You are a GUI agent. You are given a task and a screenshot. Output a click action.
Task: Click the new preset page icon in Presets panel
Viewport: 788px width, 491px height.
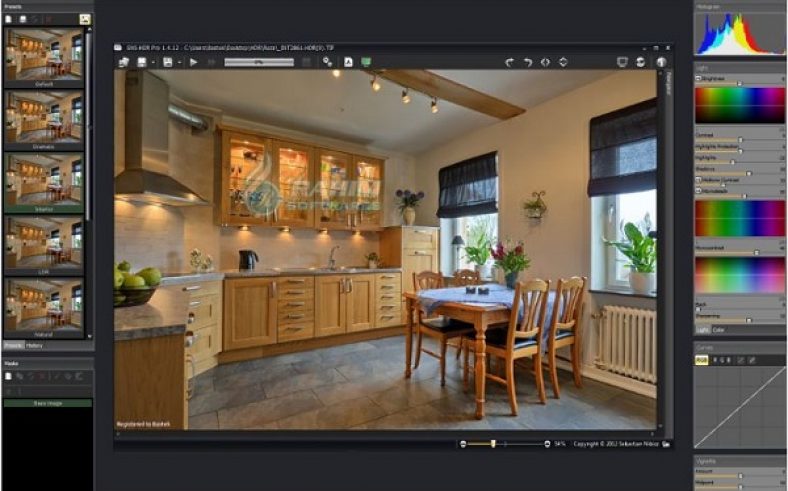tap(9, 19)
